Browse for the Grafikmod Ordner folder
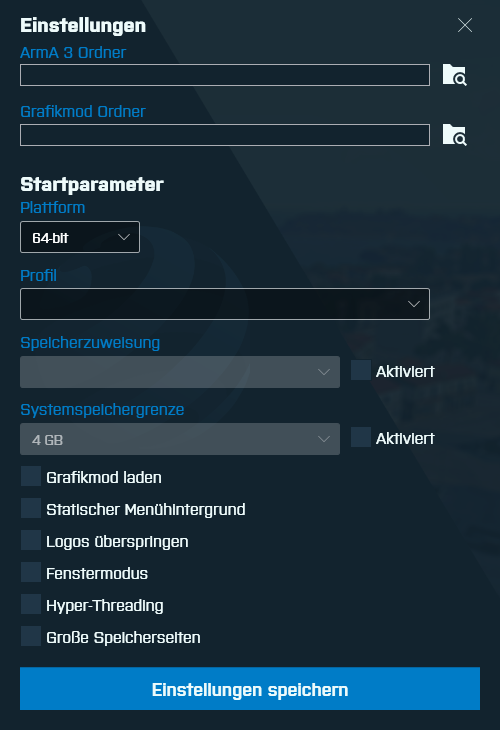Viewport: 500px width, 730px height. [x=454, y=135]
